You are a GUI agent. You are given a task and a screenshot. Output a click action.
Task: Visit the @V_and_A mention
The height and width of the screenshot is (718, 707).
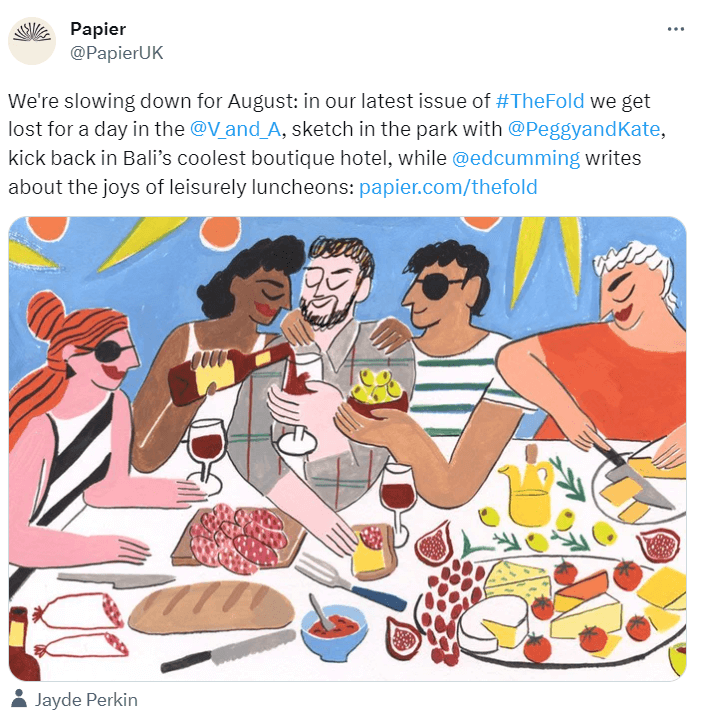235,129
